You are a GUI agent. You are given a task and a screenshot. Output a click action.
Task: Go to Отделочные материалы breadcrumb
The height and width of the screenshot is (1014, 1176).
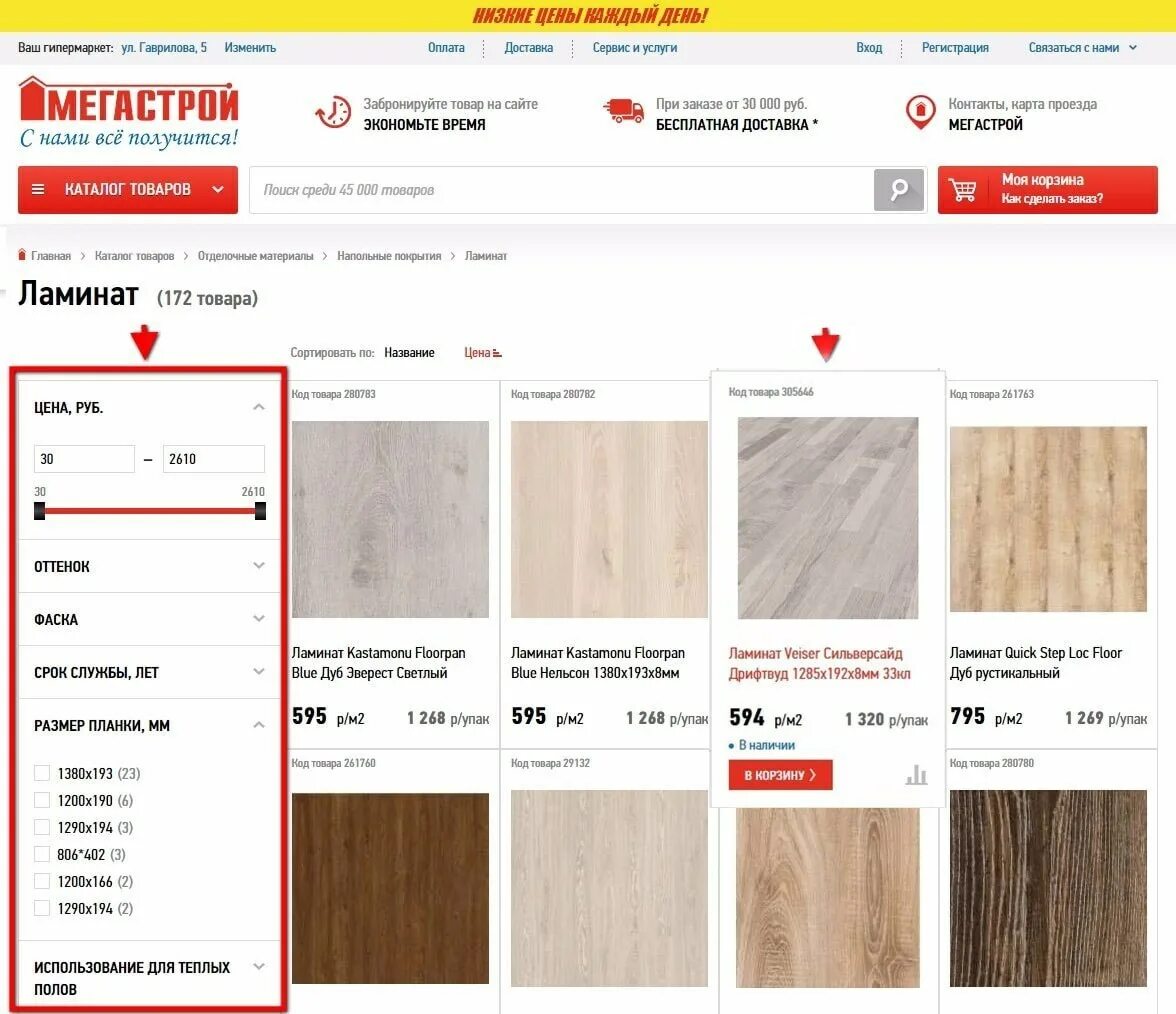click(256, 256)
